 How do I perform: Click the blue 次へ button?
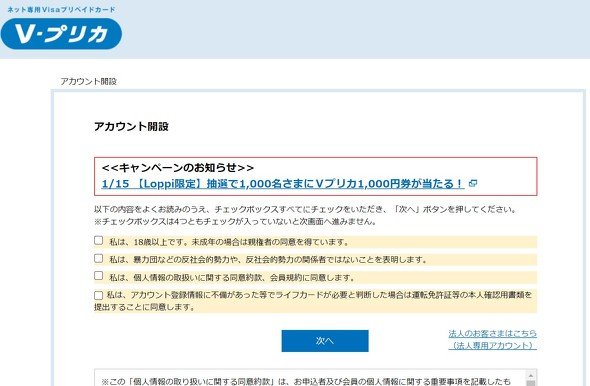coord(325,341)
